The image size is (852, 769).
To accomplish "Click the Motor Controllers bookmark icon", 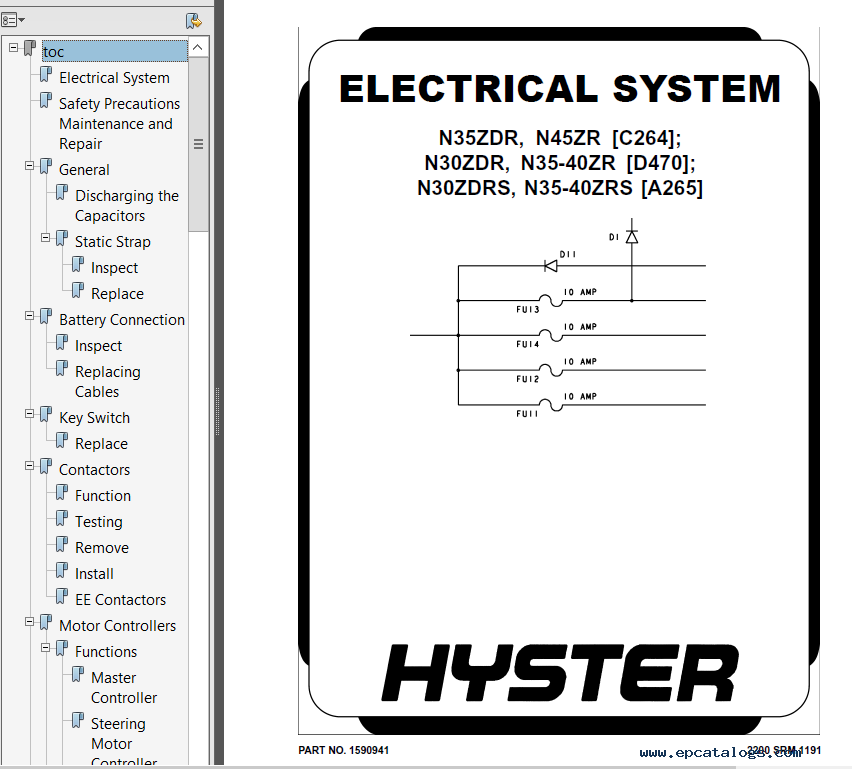I will coord(46,622).
